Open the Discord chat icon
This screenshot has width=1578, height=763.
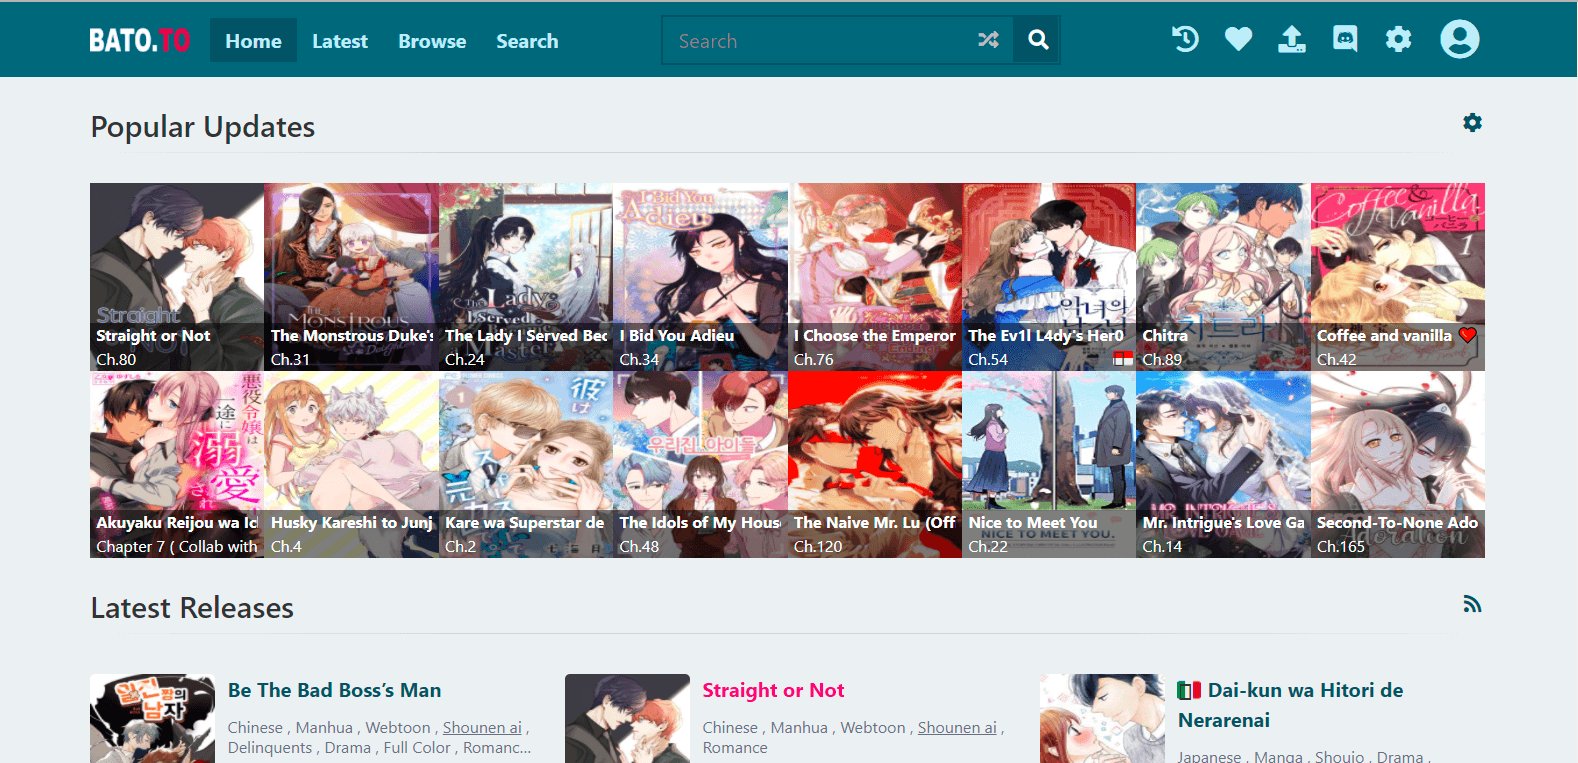[x=1345, y=39]
